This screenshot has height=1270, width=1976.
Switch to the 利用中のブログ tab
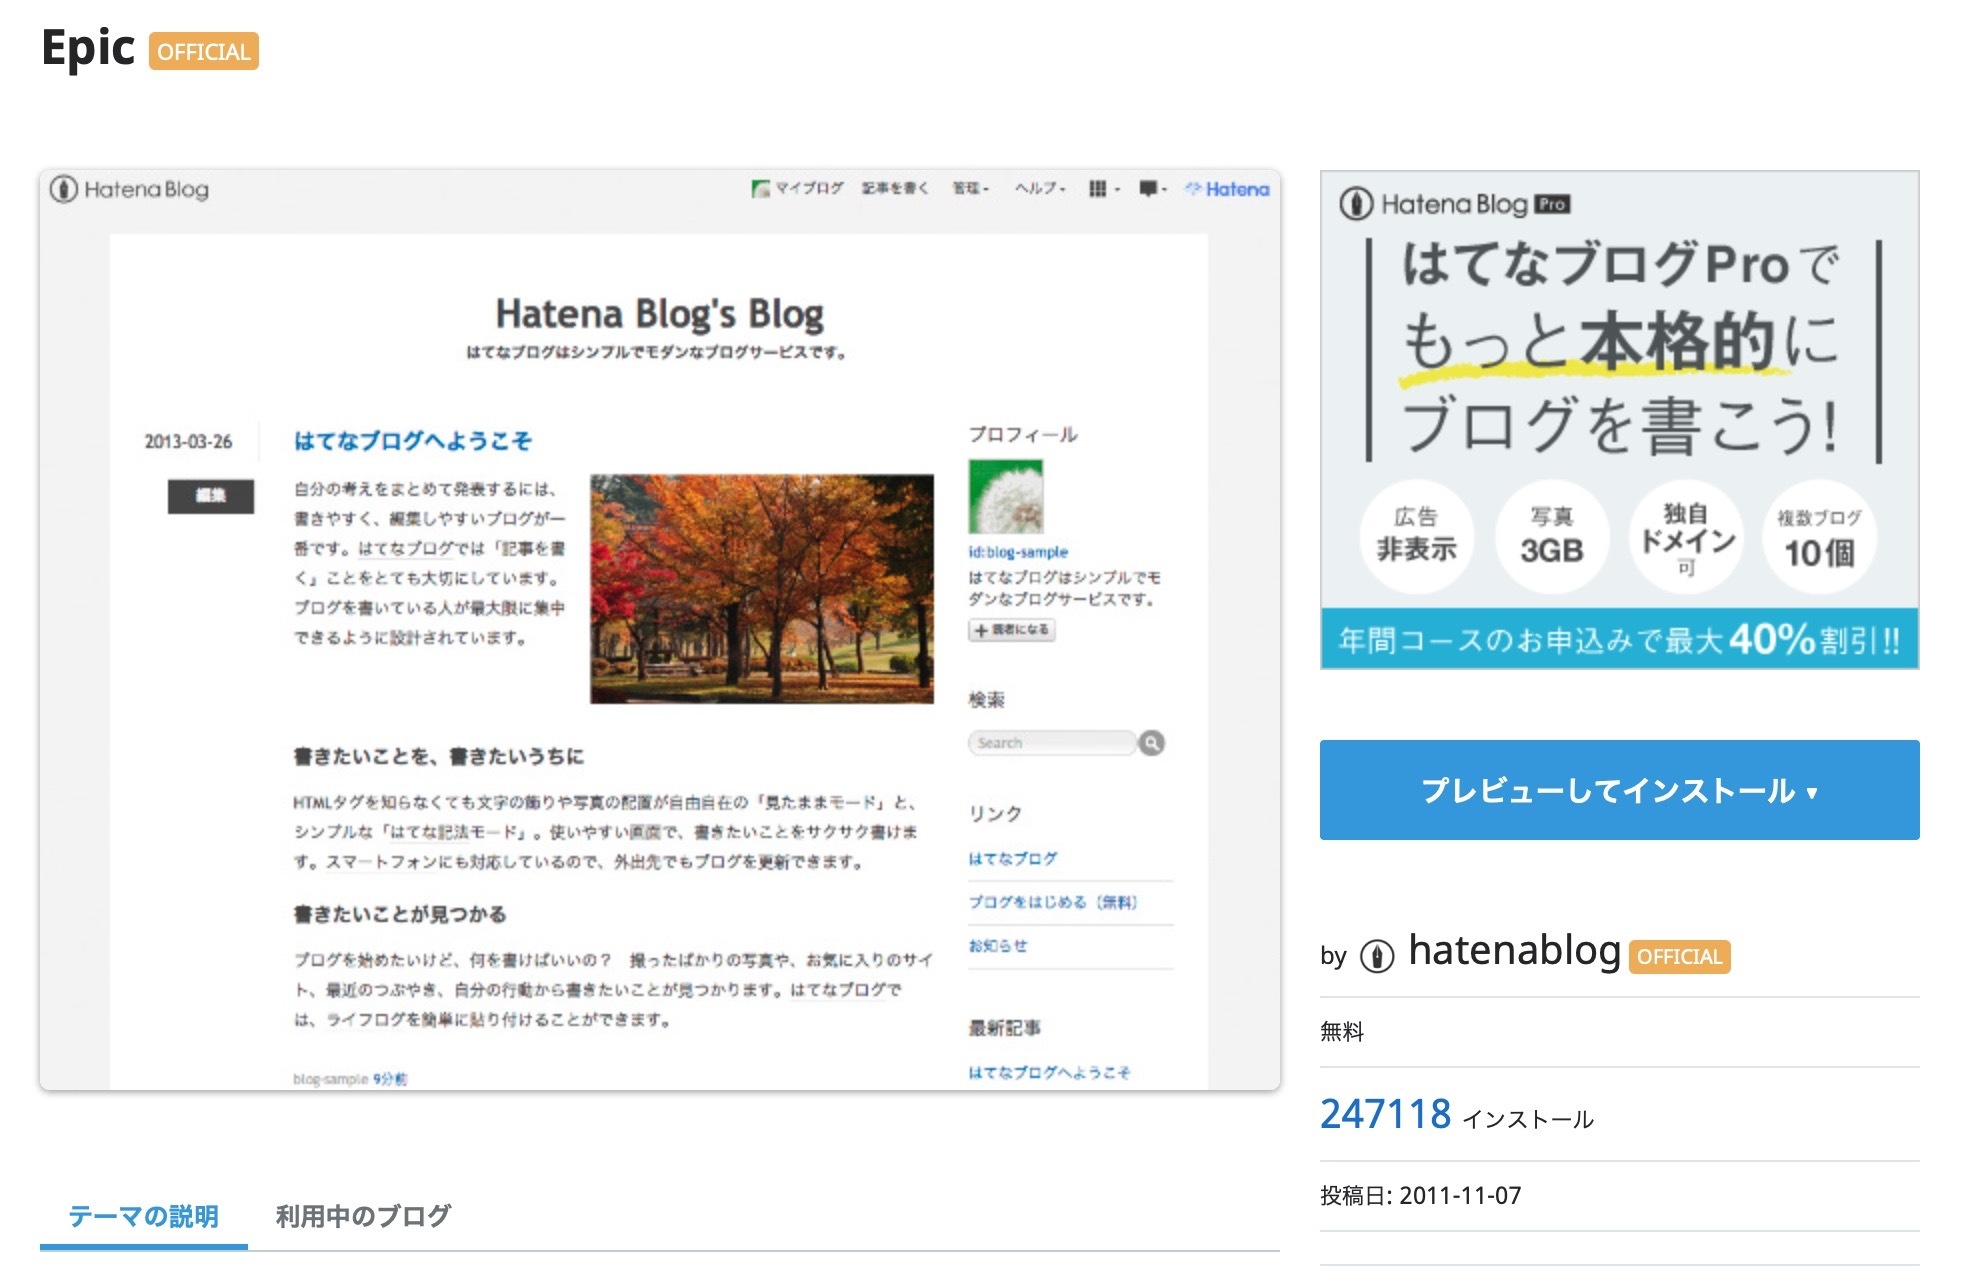(363, 1216)
